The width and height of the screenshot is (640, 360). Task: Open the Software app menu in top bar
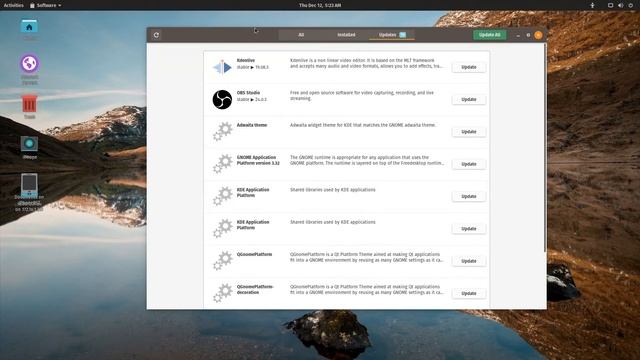tap(45, 5)
